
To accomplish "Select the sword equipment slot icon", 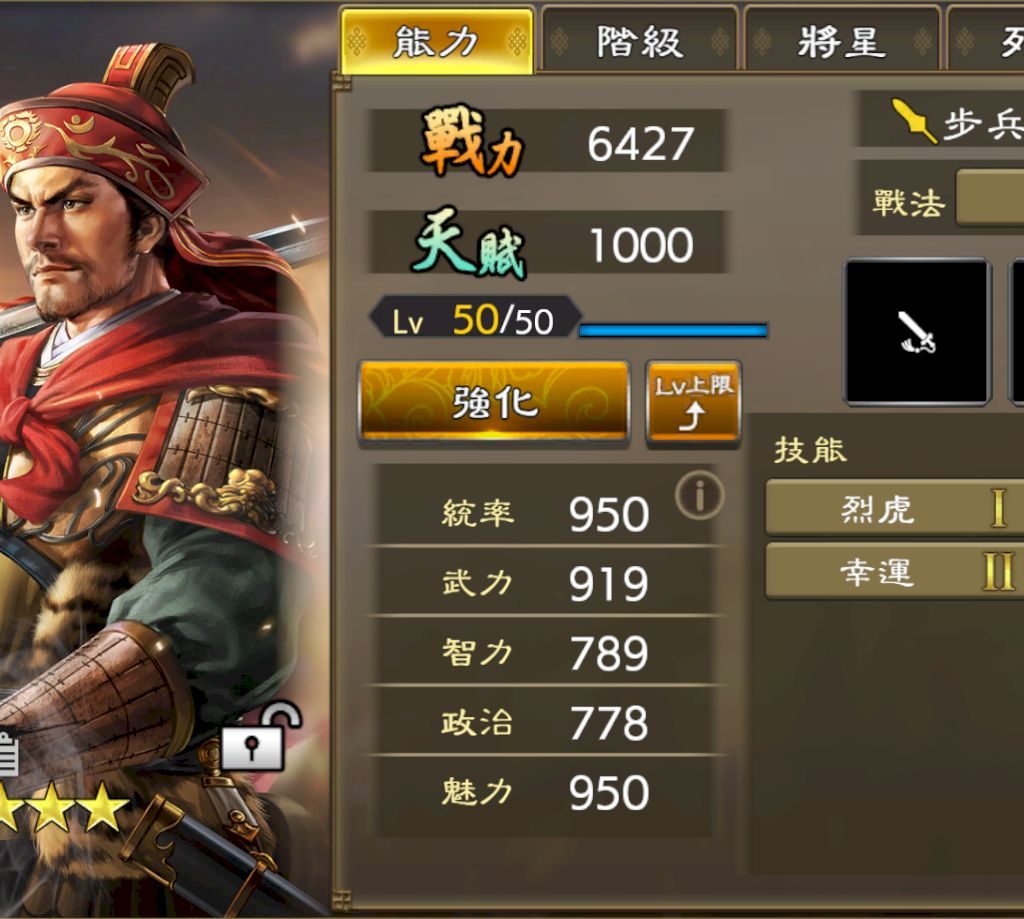I will click(x=918, y=332).
